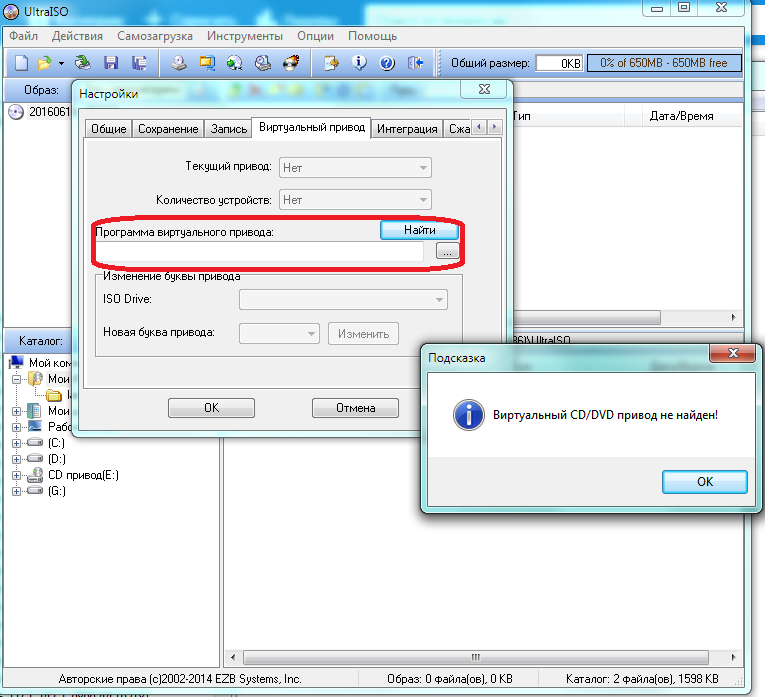Open the Новая буква привода dropdown
Screen dimensions: 765x697
(x=279, y=334)
